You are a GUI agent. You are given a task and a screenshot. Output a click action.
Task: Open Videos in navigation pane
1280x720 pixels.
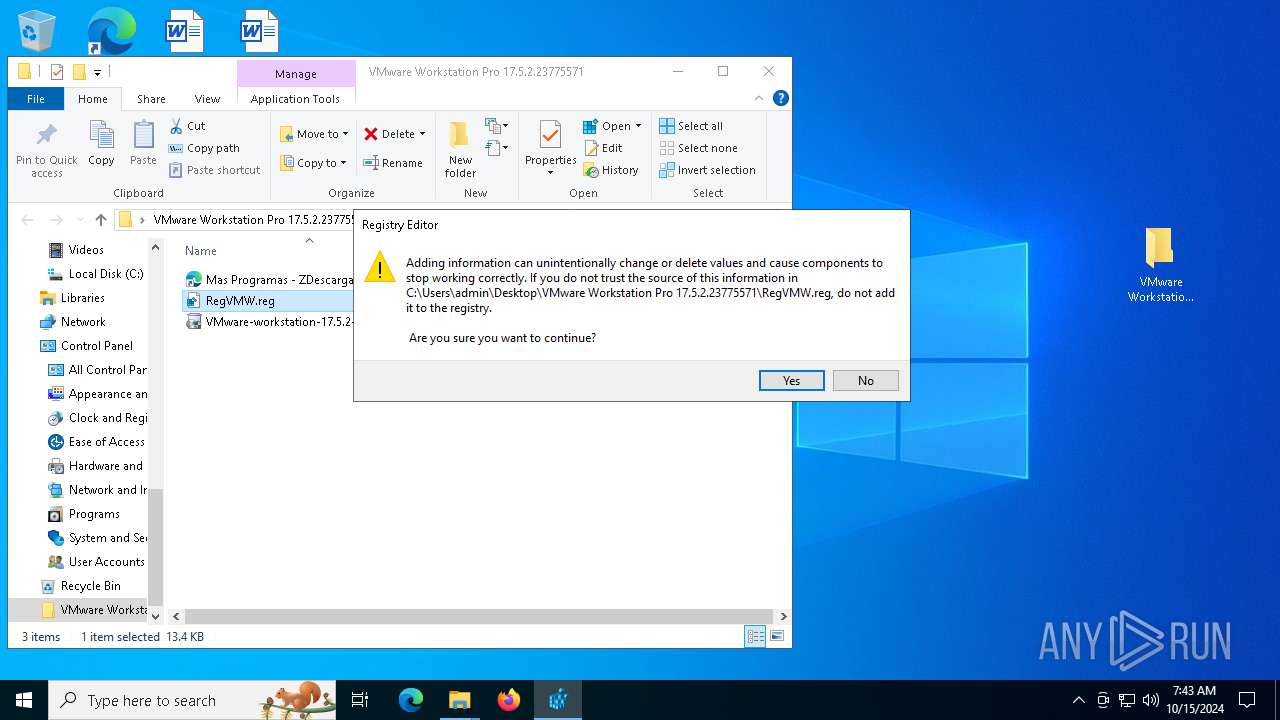pyautogui.click(x=86, y=250)
